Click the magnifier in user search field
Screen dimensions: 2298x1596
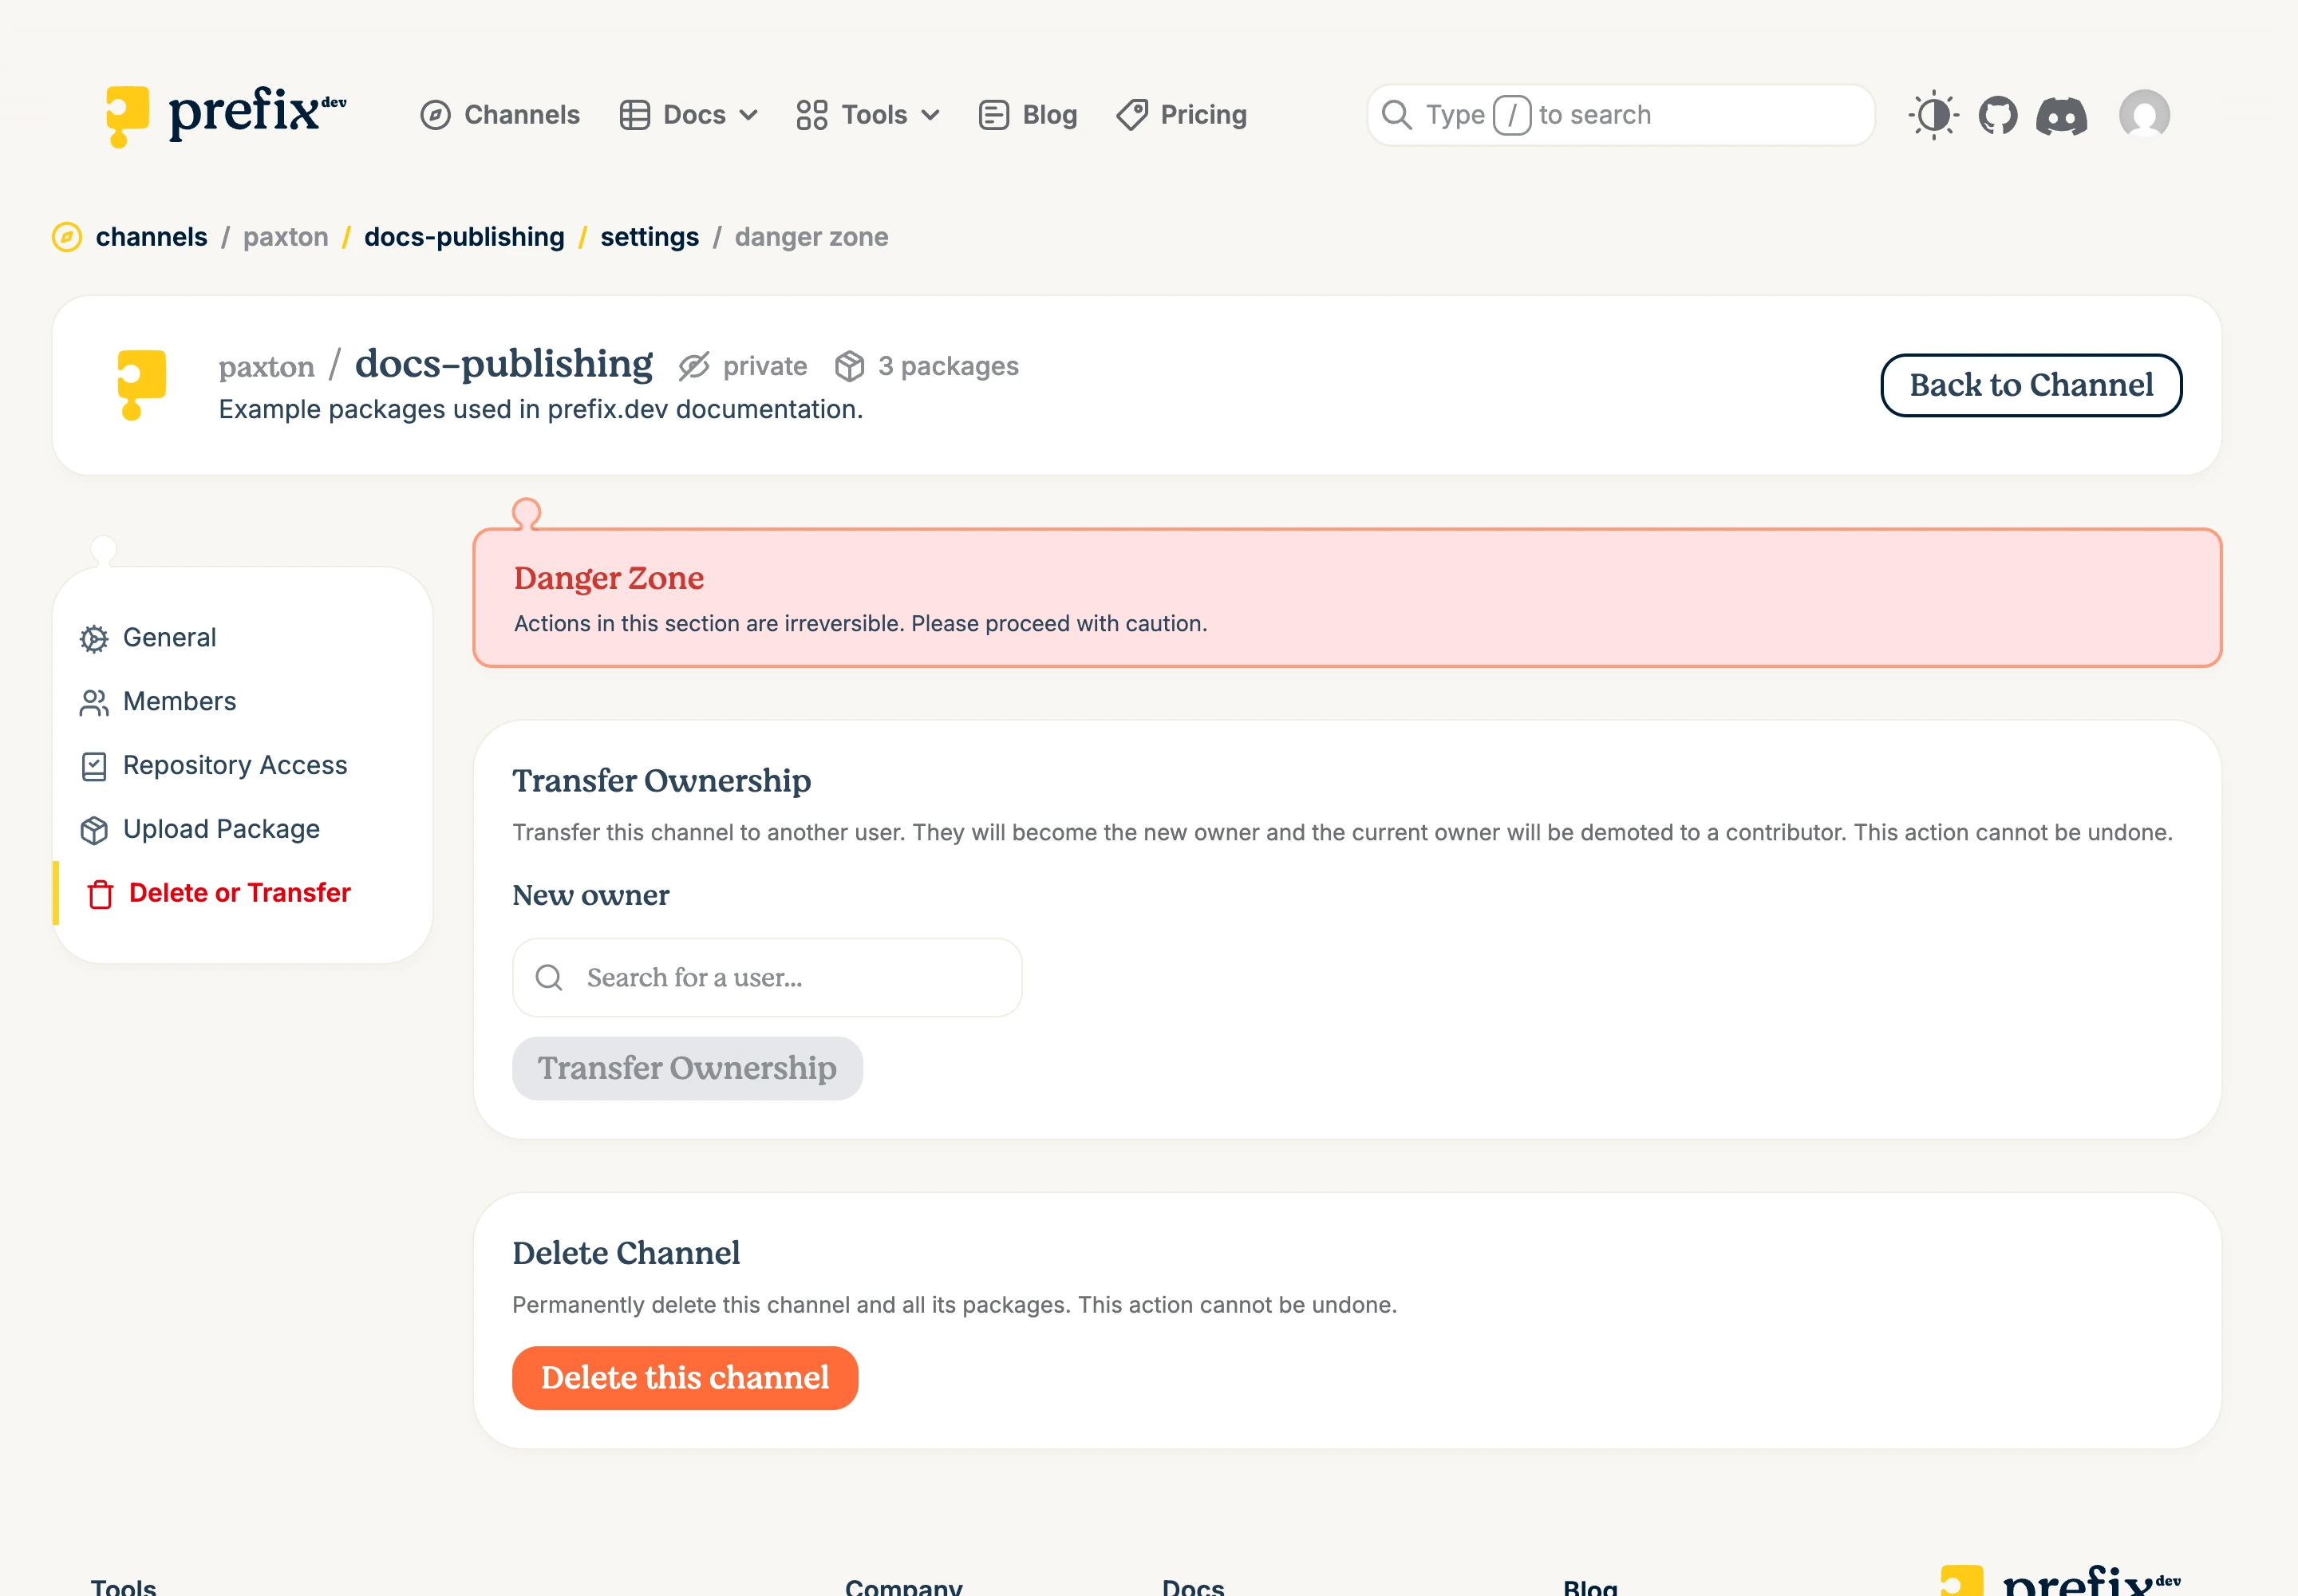[549, 977]
